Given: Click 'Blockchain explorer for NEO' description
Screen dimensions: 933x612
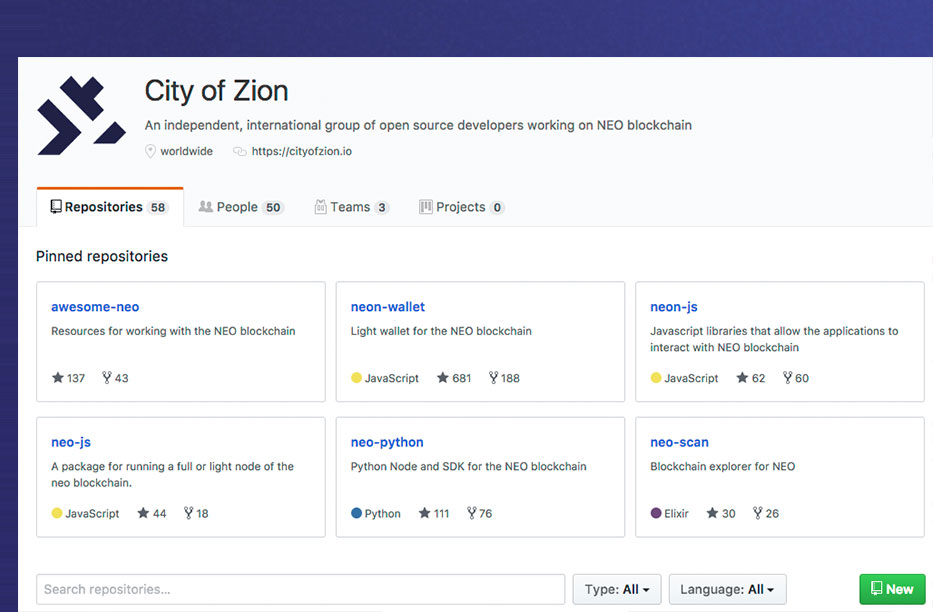Looking at the screenshot, I should tap(722, 466).
